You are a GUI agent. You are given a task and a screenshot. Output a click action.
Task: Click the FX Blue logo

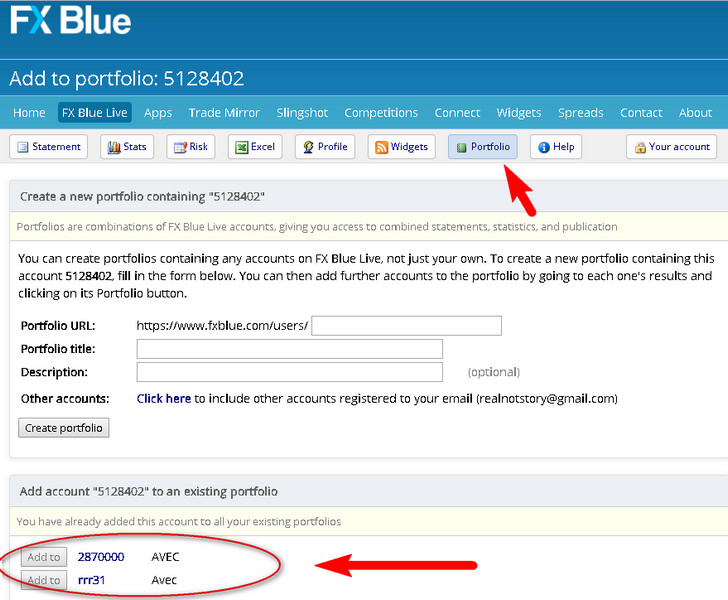click(x=71, y=20)
